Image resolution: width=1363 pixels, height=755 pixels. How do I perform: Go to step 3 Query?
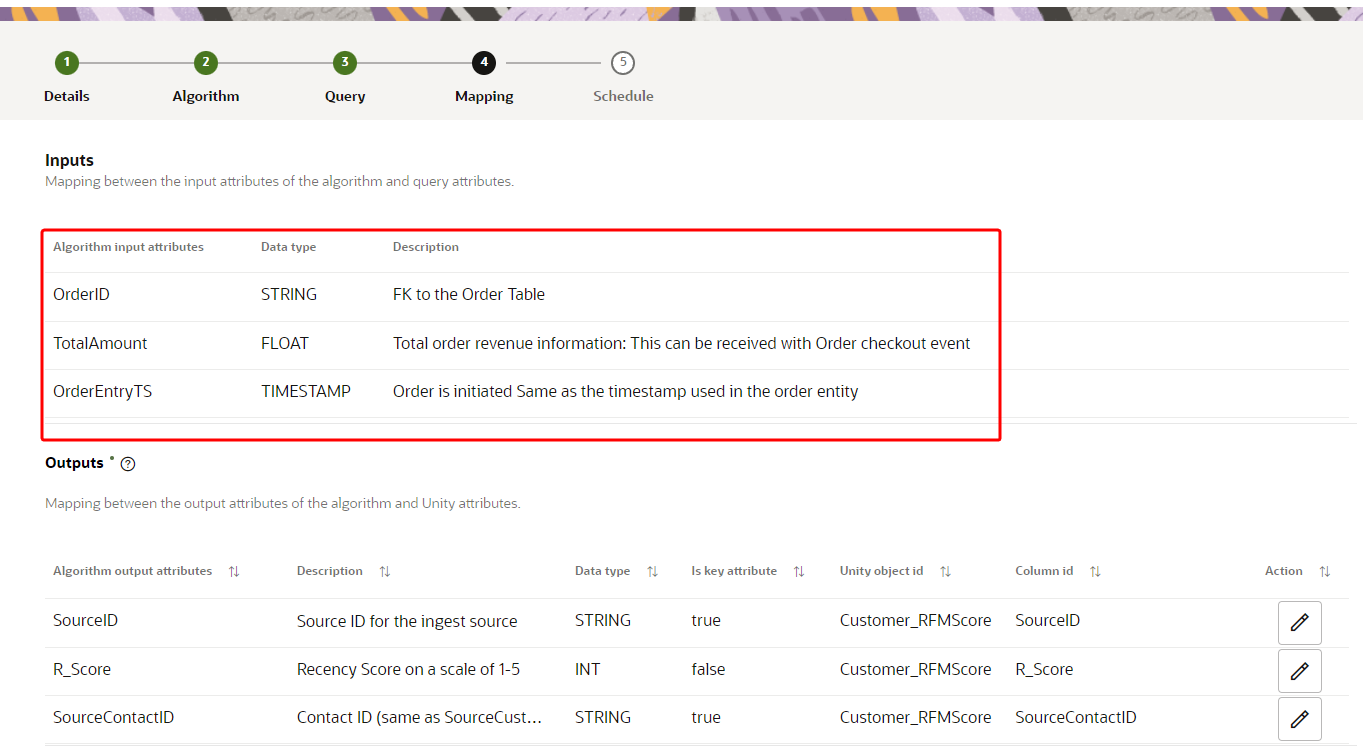(345, 63)
